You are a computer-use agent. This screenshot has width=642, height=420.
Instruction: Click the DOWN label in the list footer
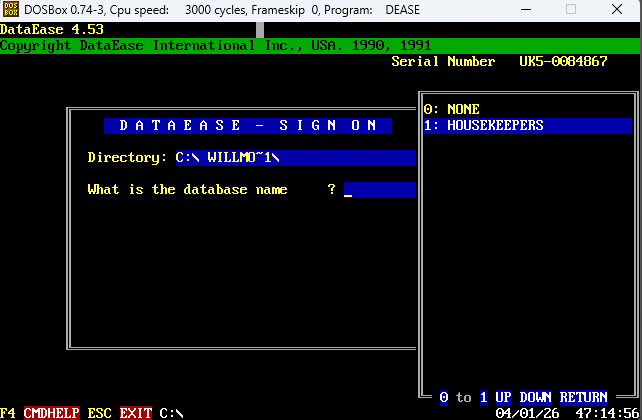point(535,397)
